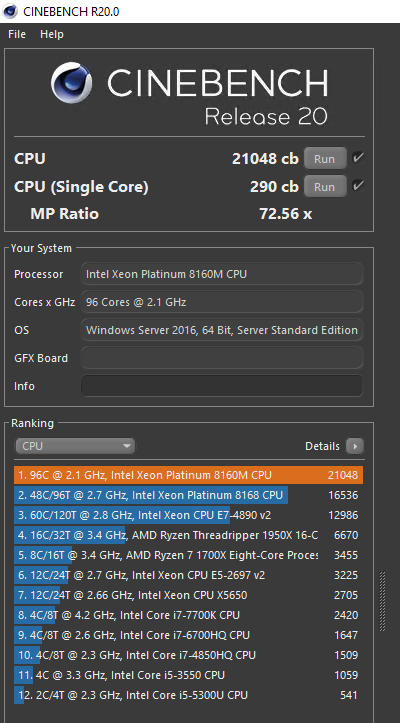Click the GFX Board field
The height and width of the screenshot is (723, 400).
[x=222, y=358]
